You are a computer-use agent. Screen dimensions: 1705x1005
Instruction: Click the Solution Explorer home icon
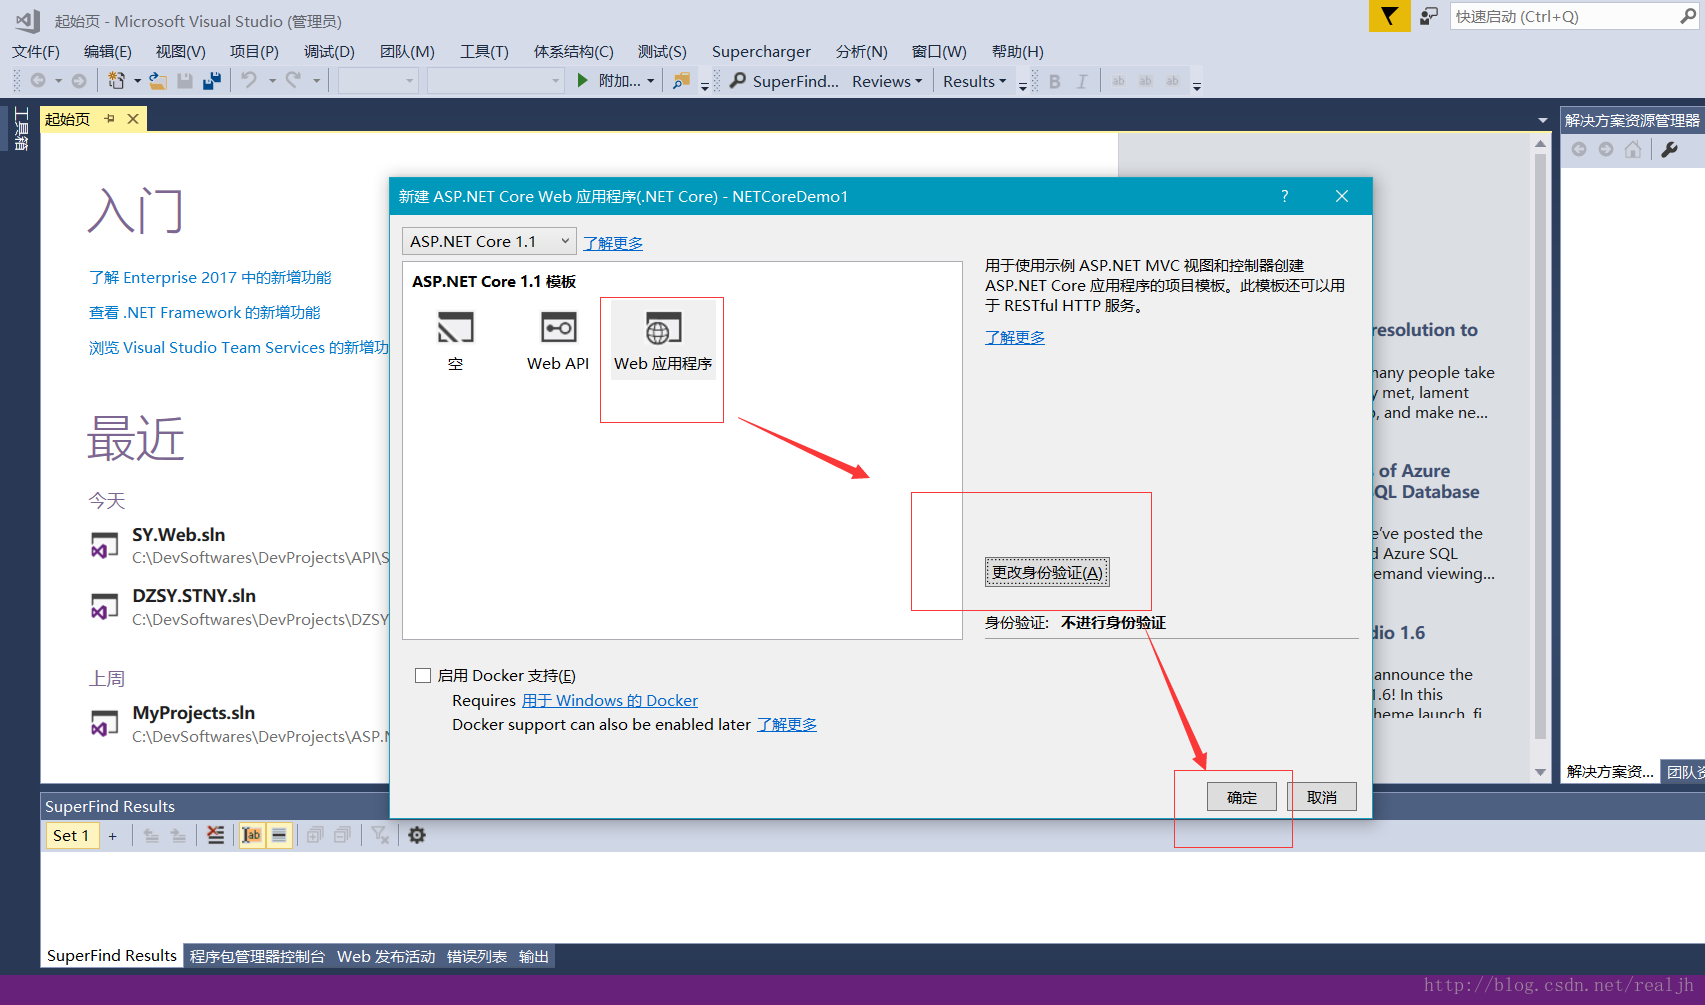(x=1633, y=149)
